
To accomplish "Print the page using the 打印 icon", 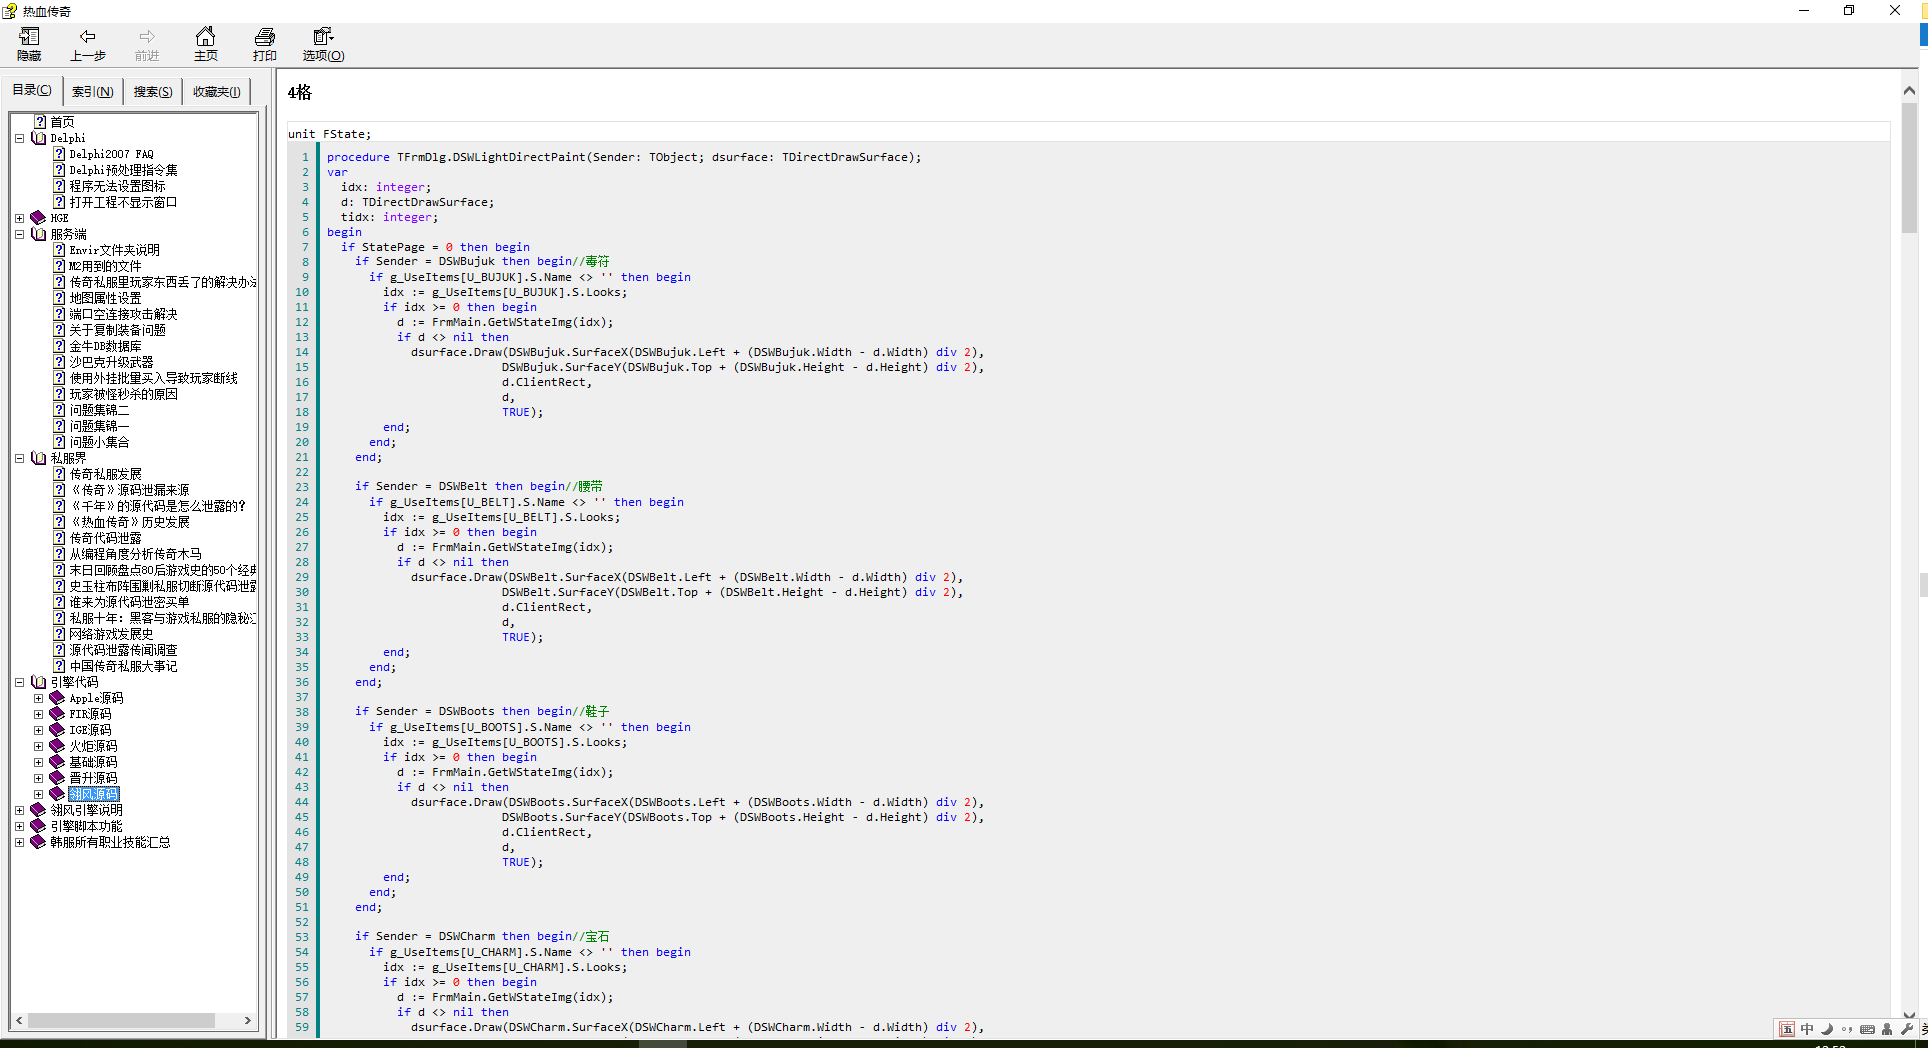I will [x=264, y=44].
